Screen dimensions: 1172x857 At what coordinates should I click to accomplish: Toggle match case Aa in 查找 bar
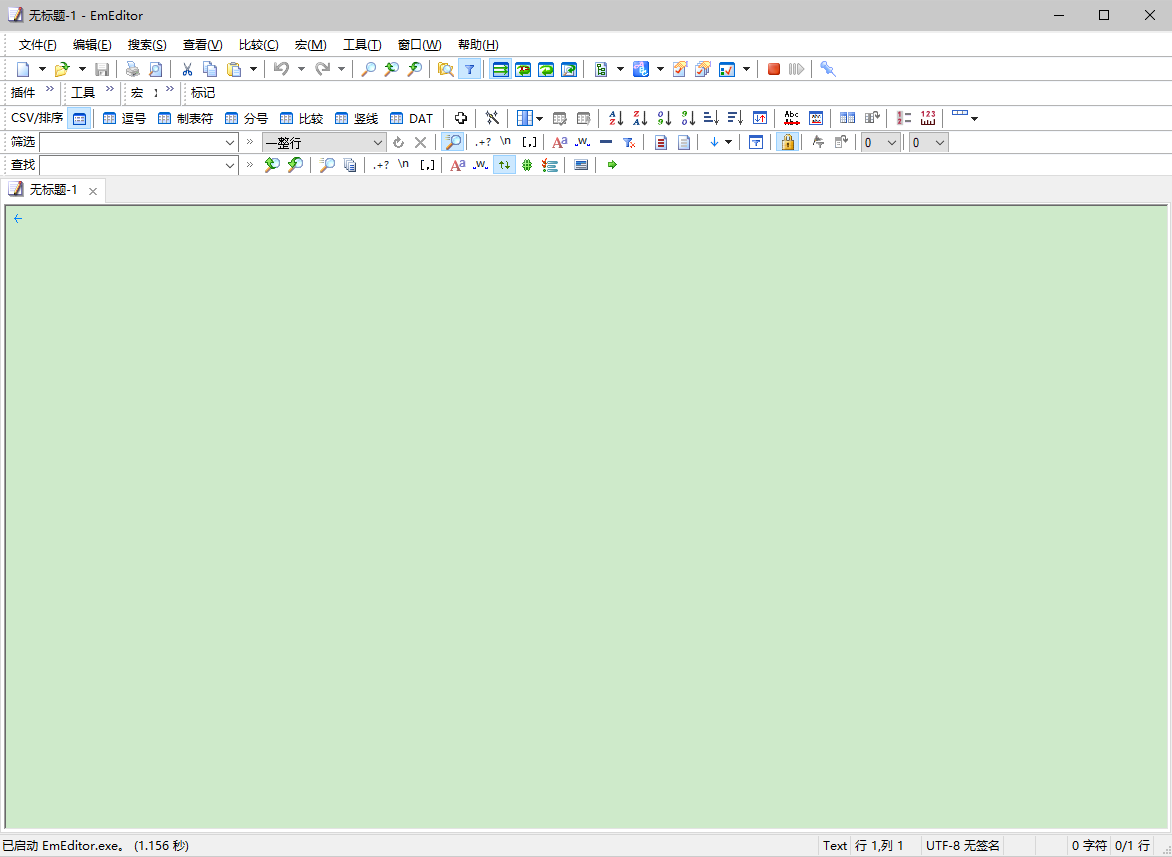(x=457, y=165)
